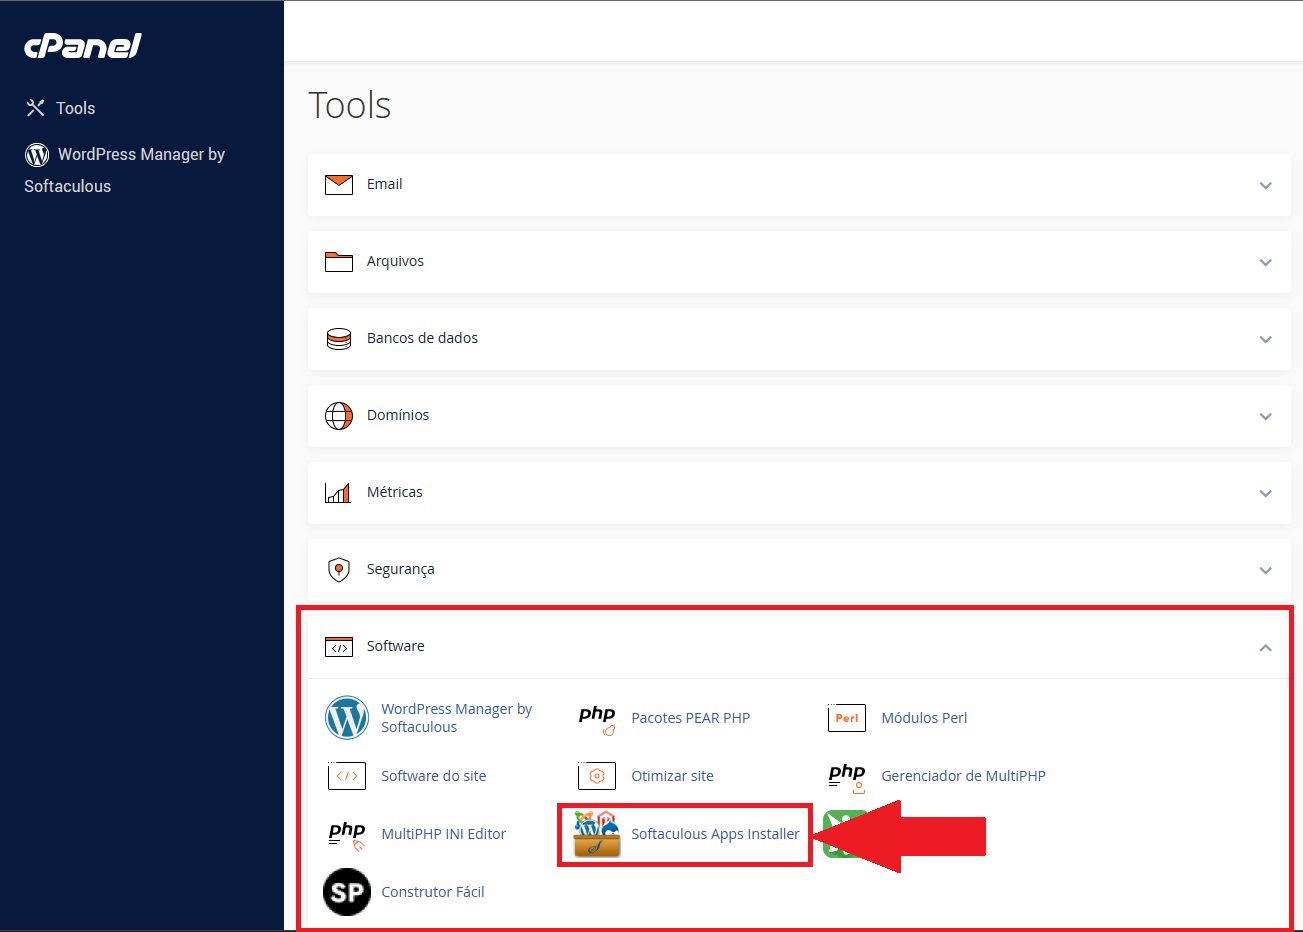Open WordPress Manager by Softaculous link in Software

click(456, 718)
